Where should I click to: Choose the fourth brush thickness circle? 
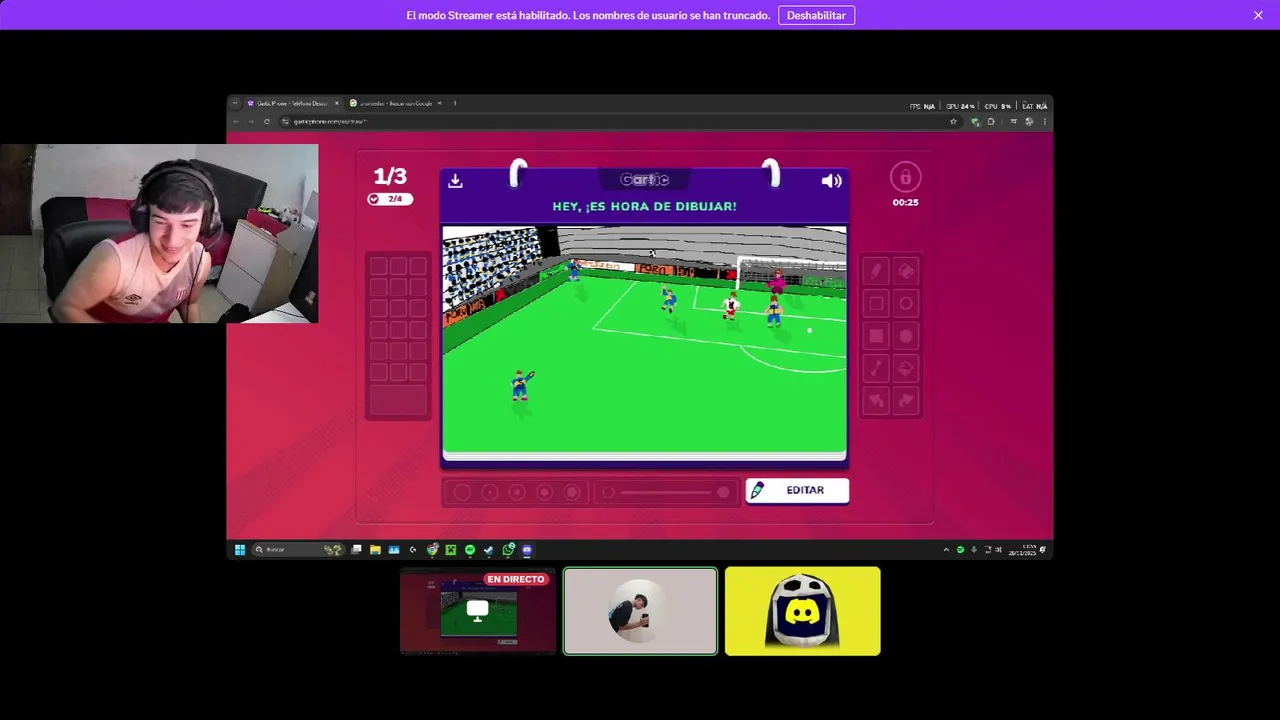click(x=545, y=492)
